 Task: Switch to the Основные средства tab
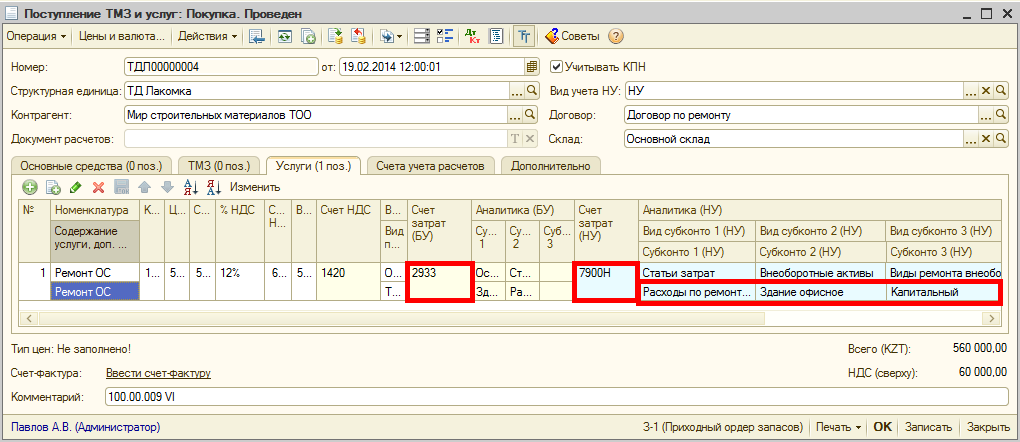coord(90,165)
